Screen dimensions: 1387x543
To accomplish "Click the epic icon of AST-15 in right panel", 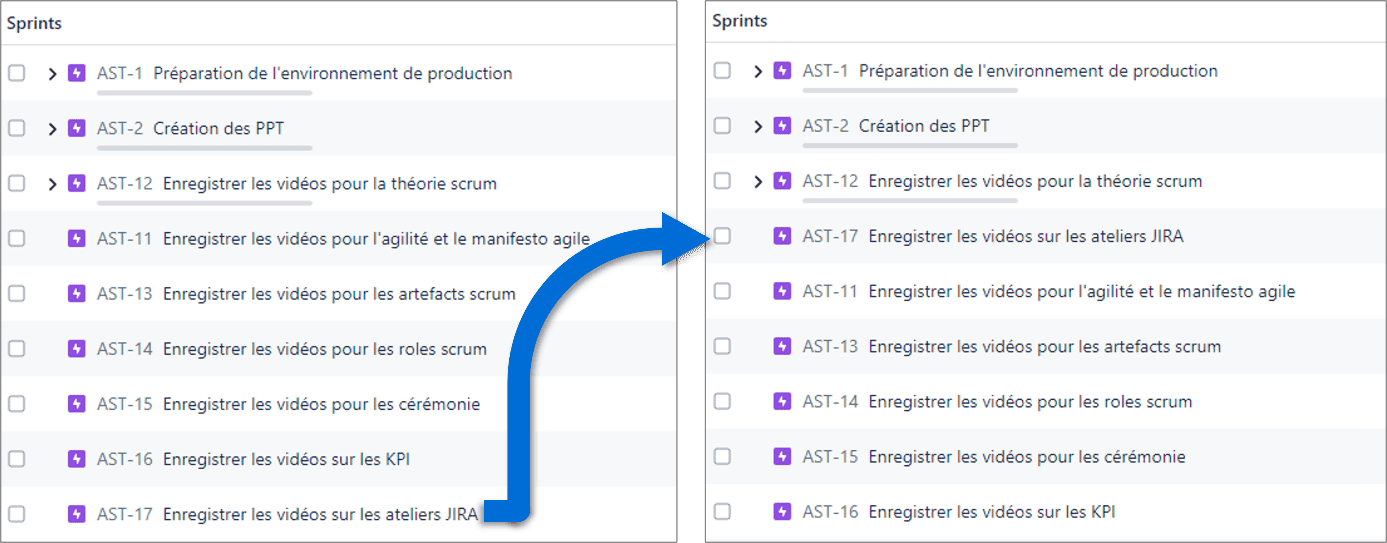I will (x=783, y=457).
